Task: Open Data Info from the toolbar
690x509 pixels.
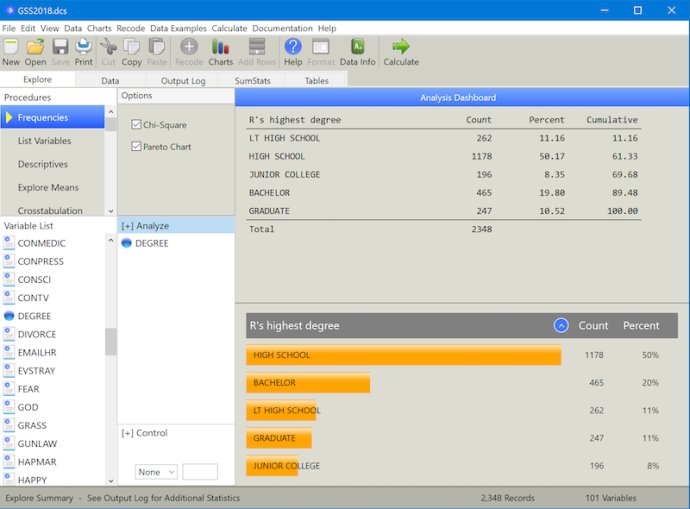Action: click(x=357, y=47)
